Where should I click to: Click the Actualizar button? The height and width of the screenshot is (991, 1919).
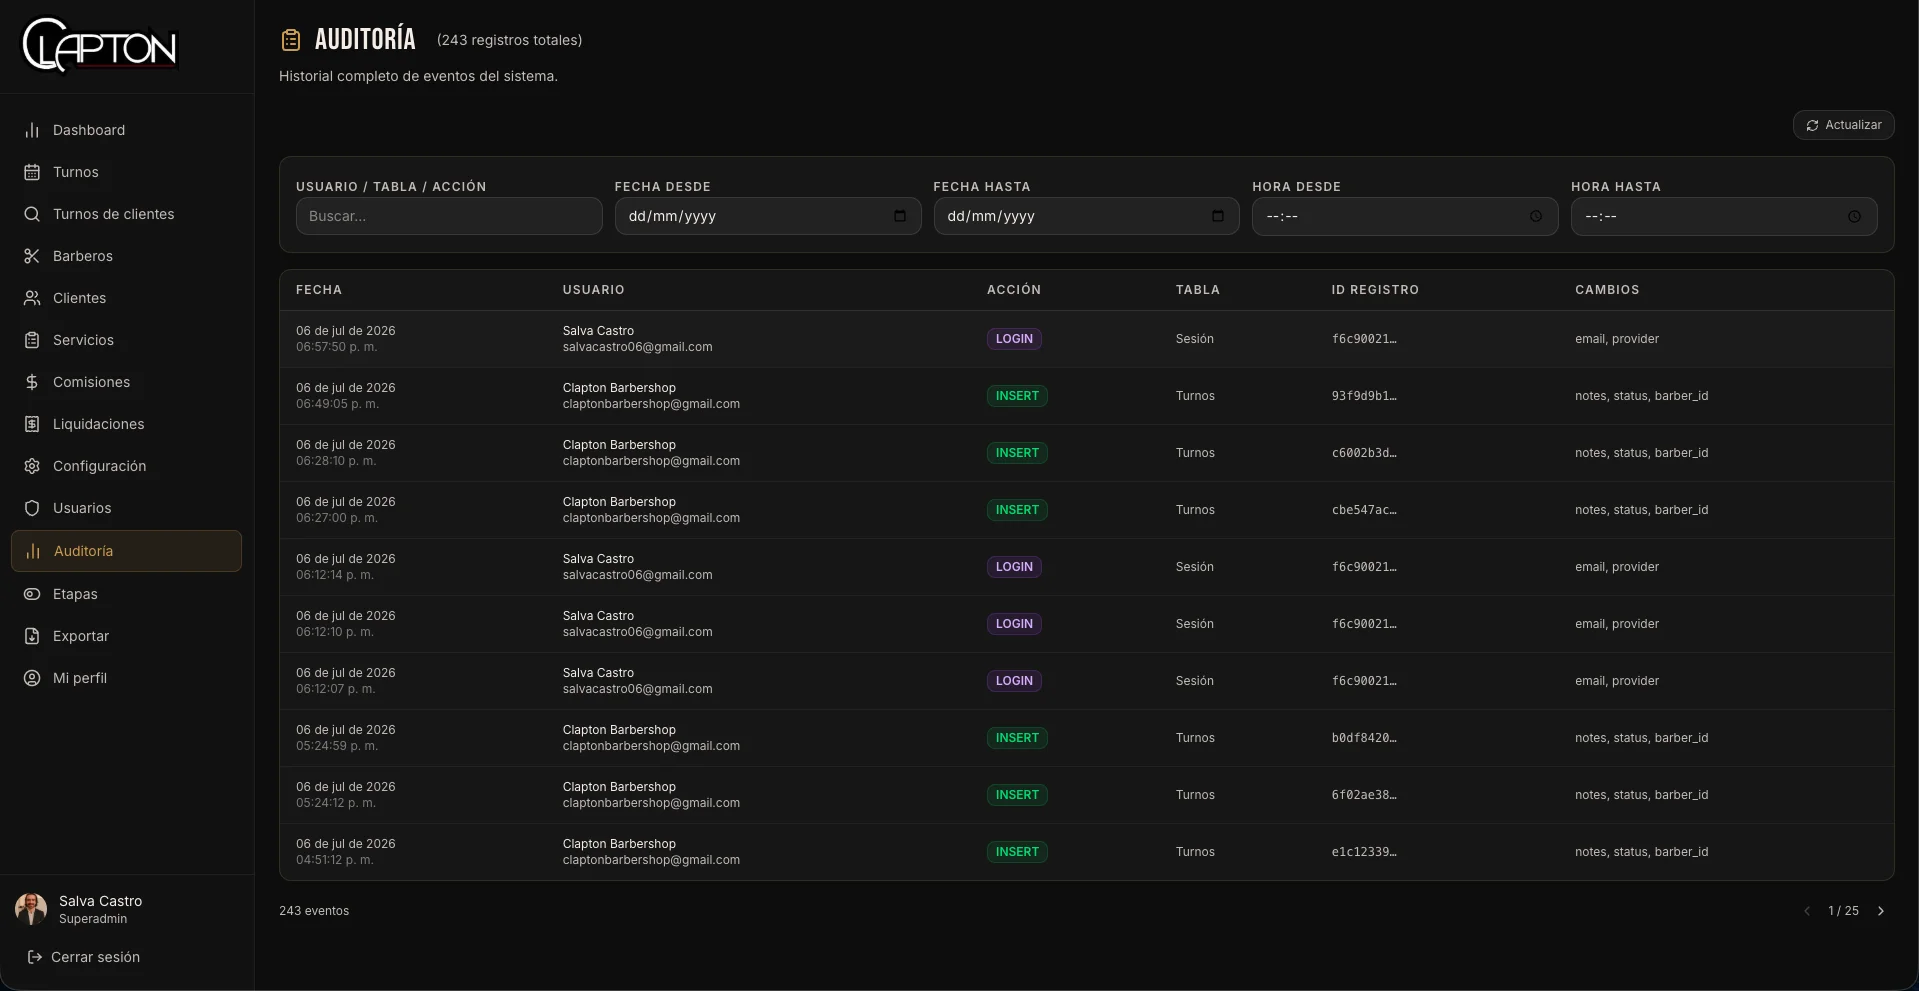coord(1843,125)
